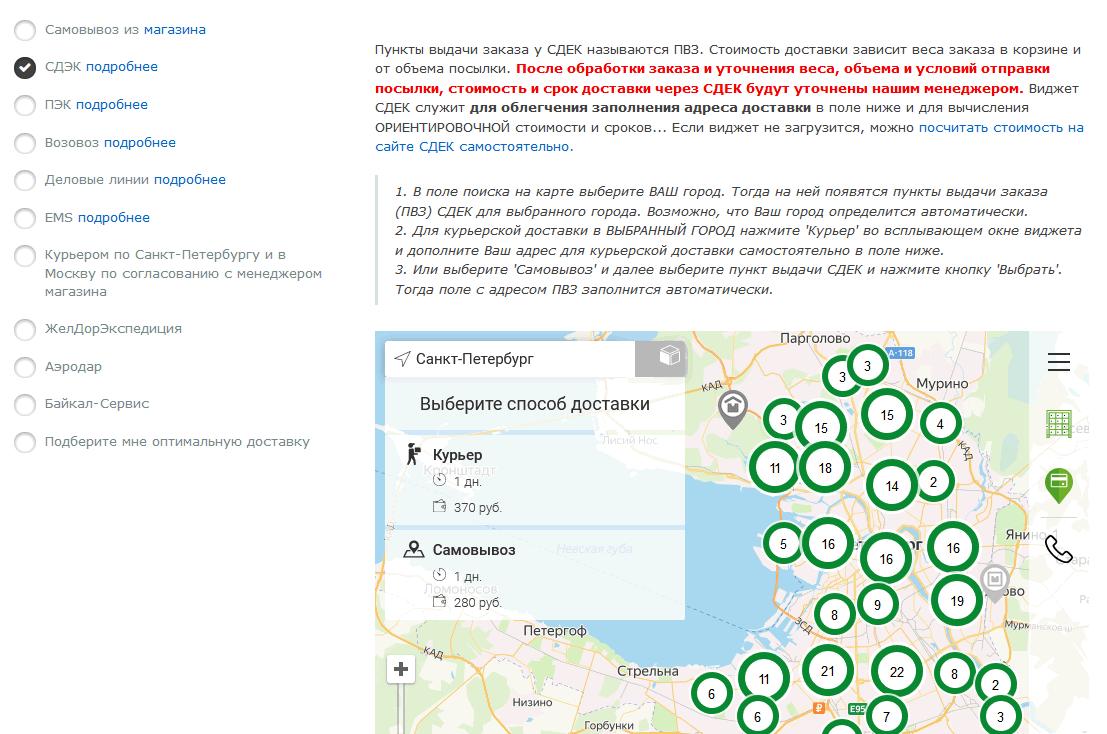
Task: Click the map cluster marker numbered 21
Action: coord(827,671)
